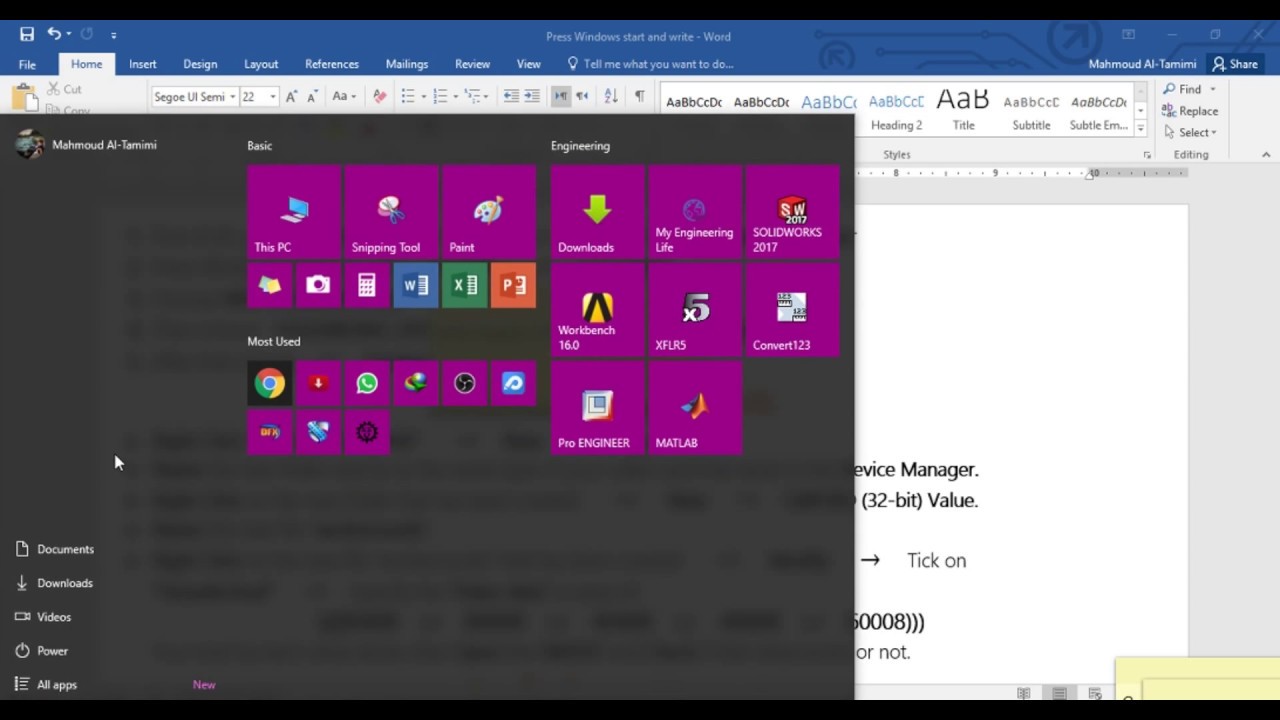The image size is (1280, 720).
Task: Open Google Chrome from Most Used
Action: pos(270,383)
